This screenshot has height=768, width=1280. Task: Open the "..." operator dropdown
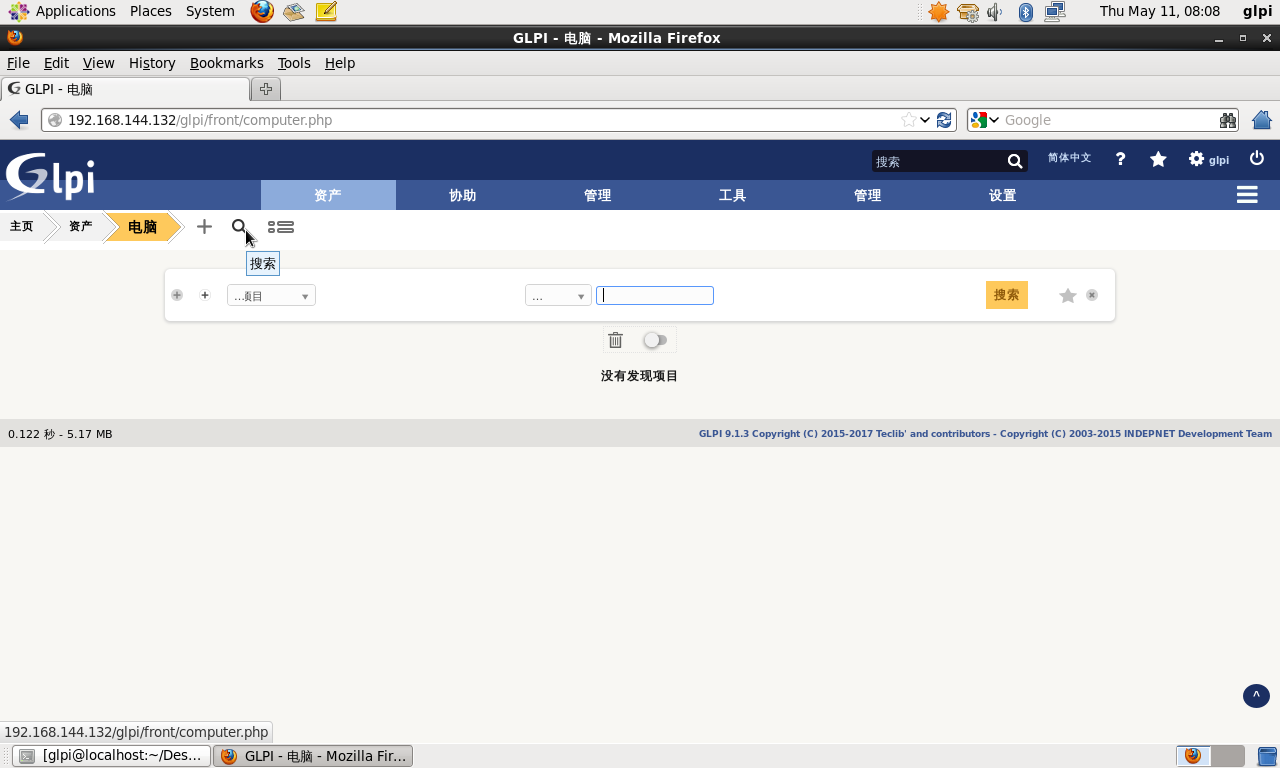558,296
